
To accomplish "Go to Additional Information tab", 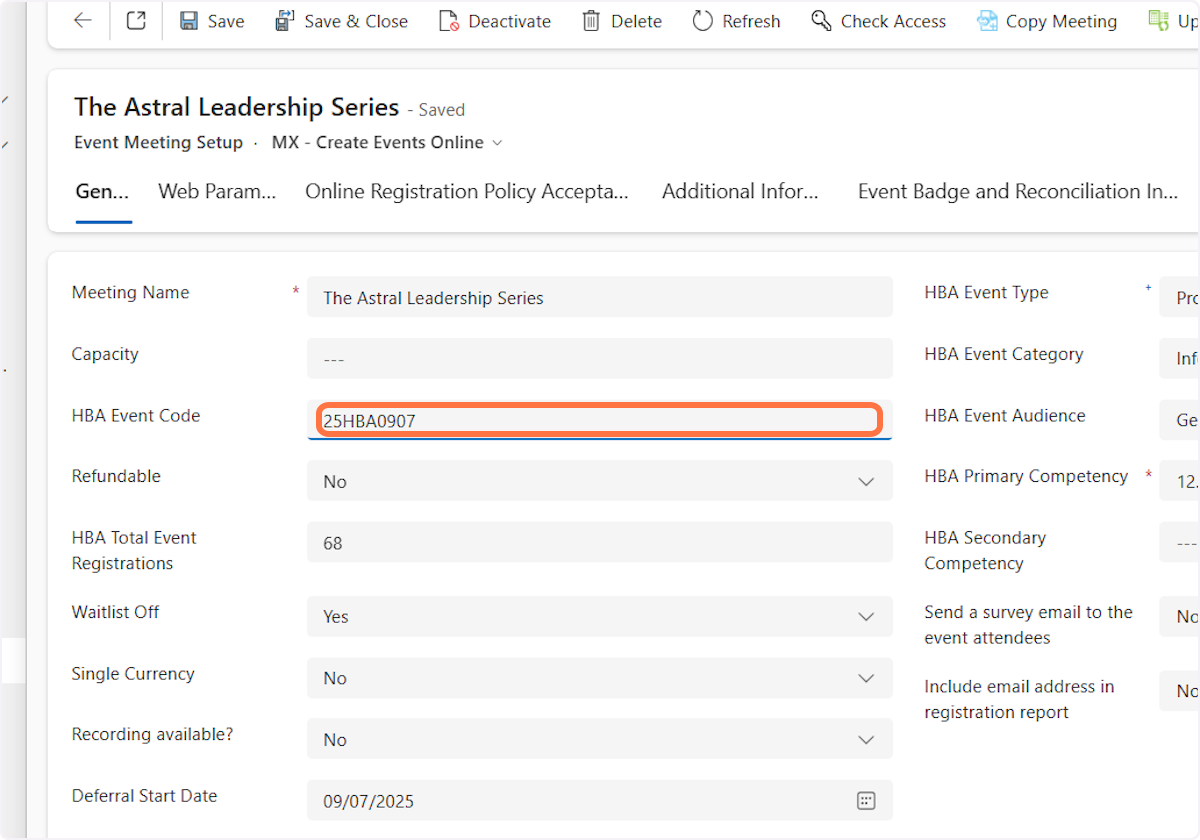I will [740, 192].
